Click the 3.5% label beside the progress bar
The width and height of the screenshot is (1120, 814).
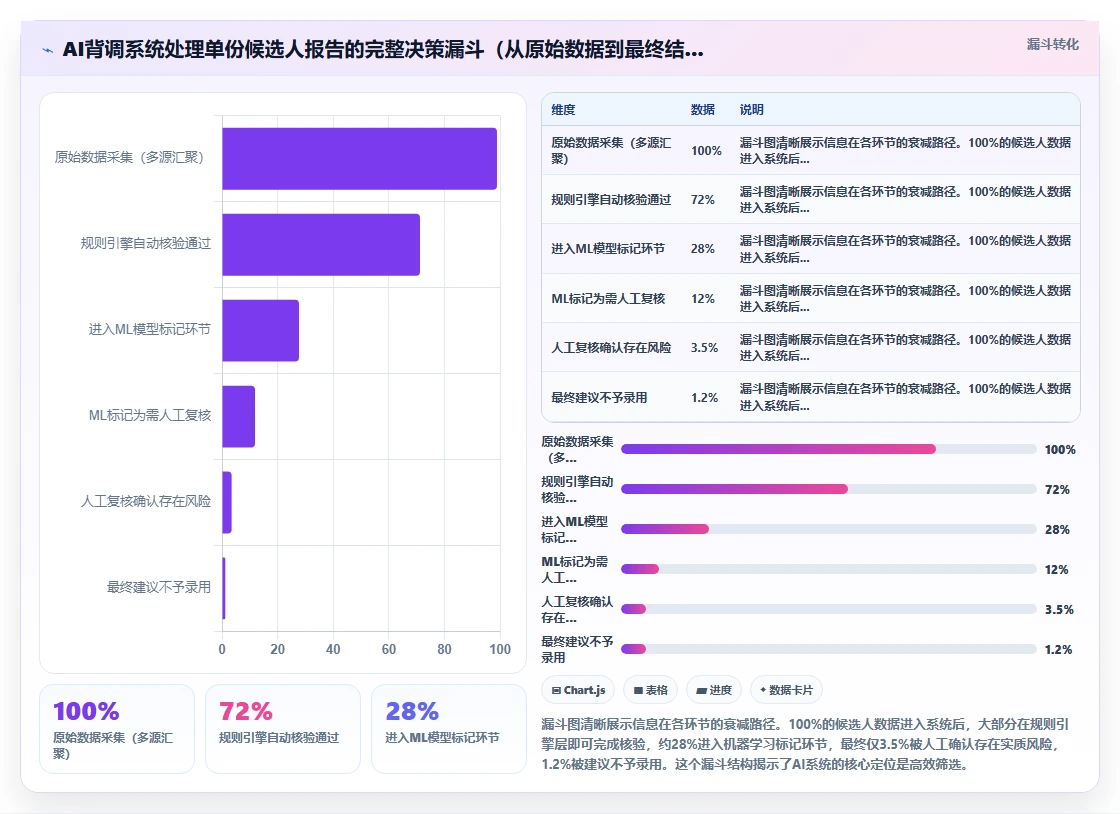(x=1059, y=610)
